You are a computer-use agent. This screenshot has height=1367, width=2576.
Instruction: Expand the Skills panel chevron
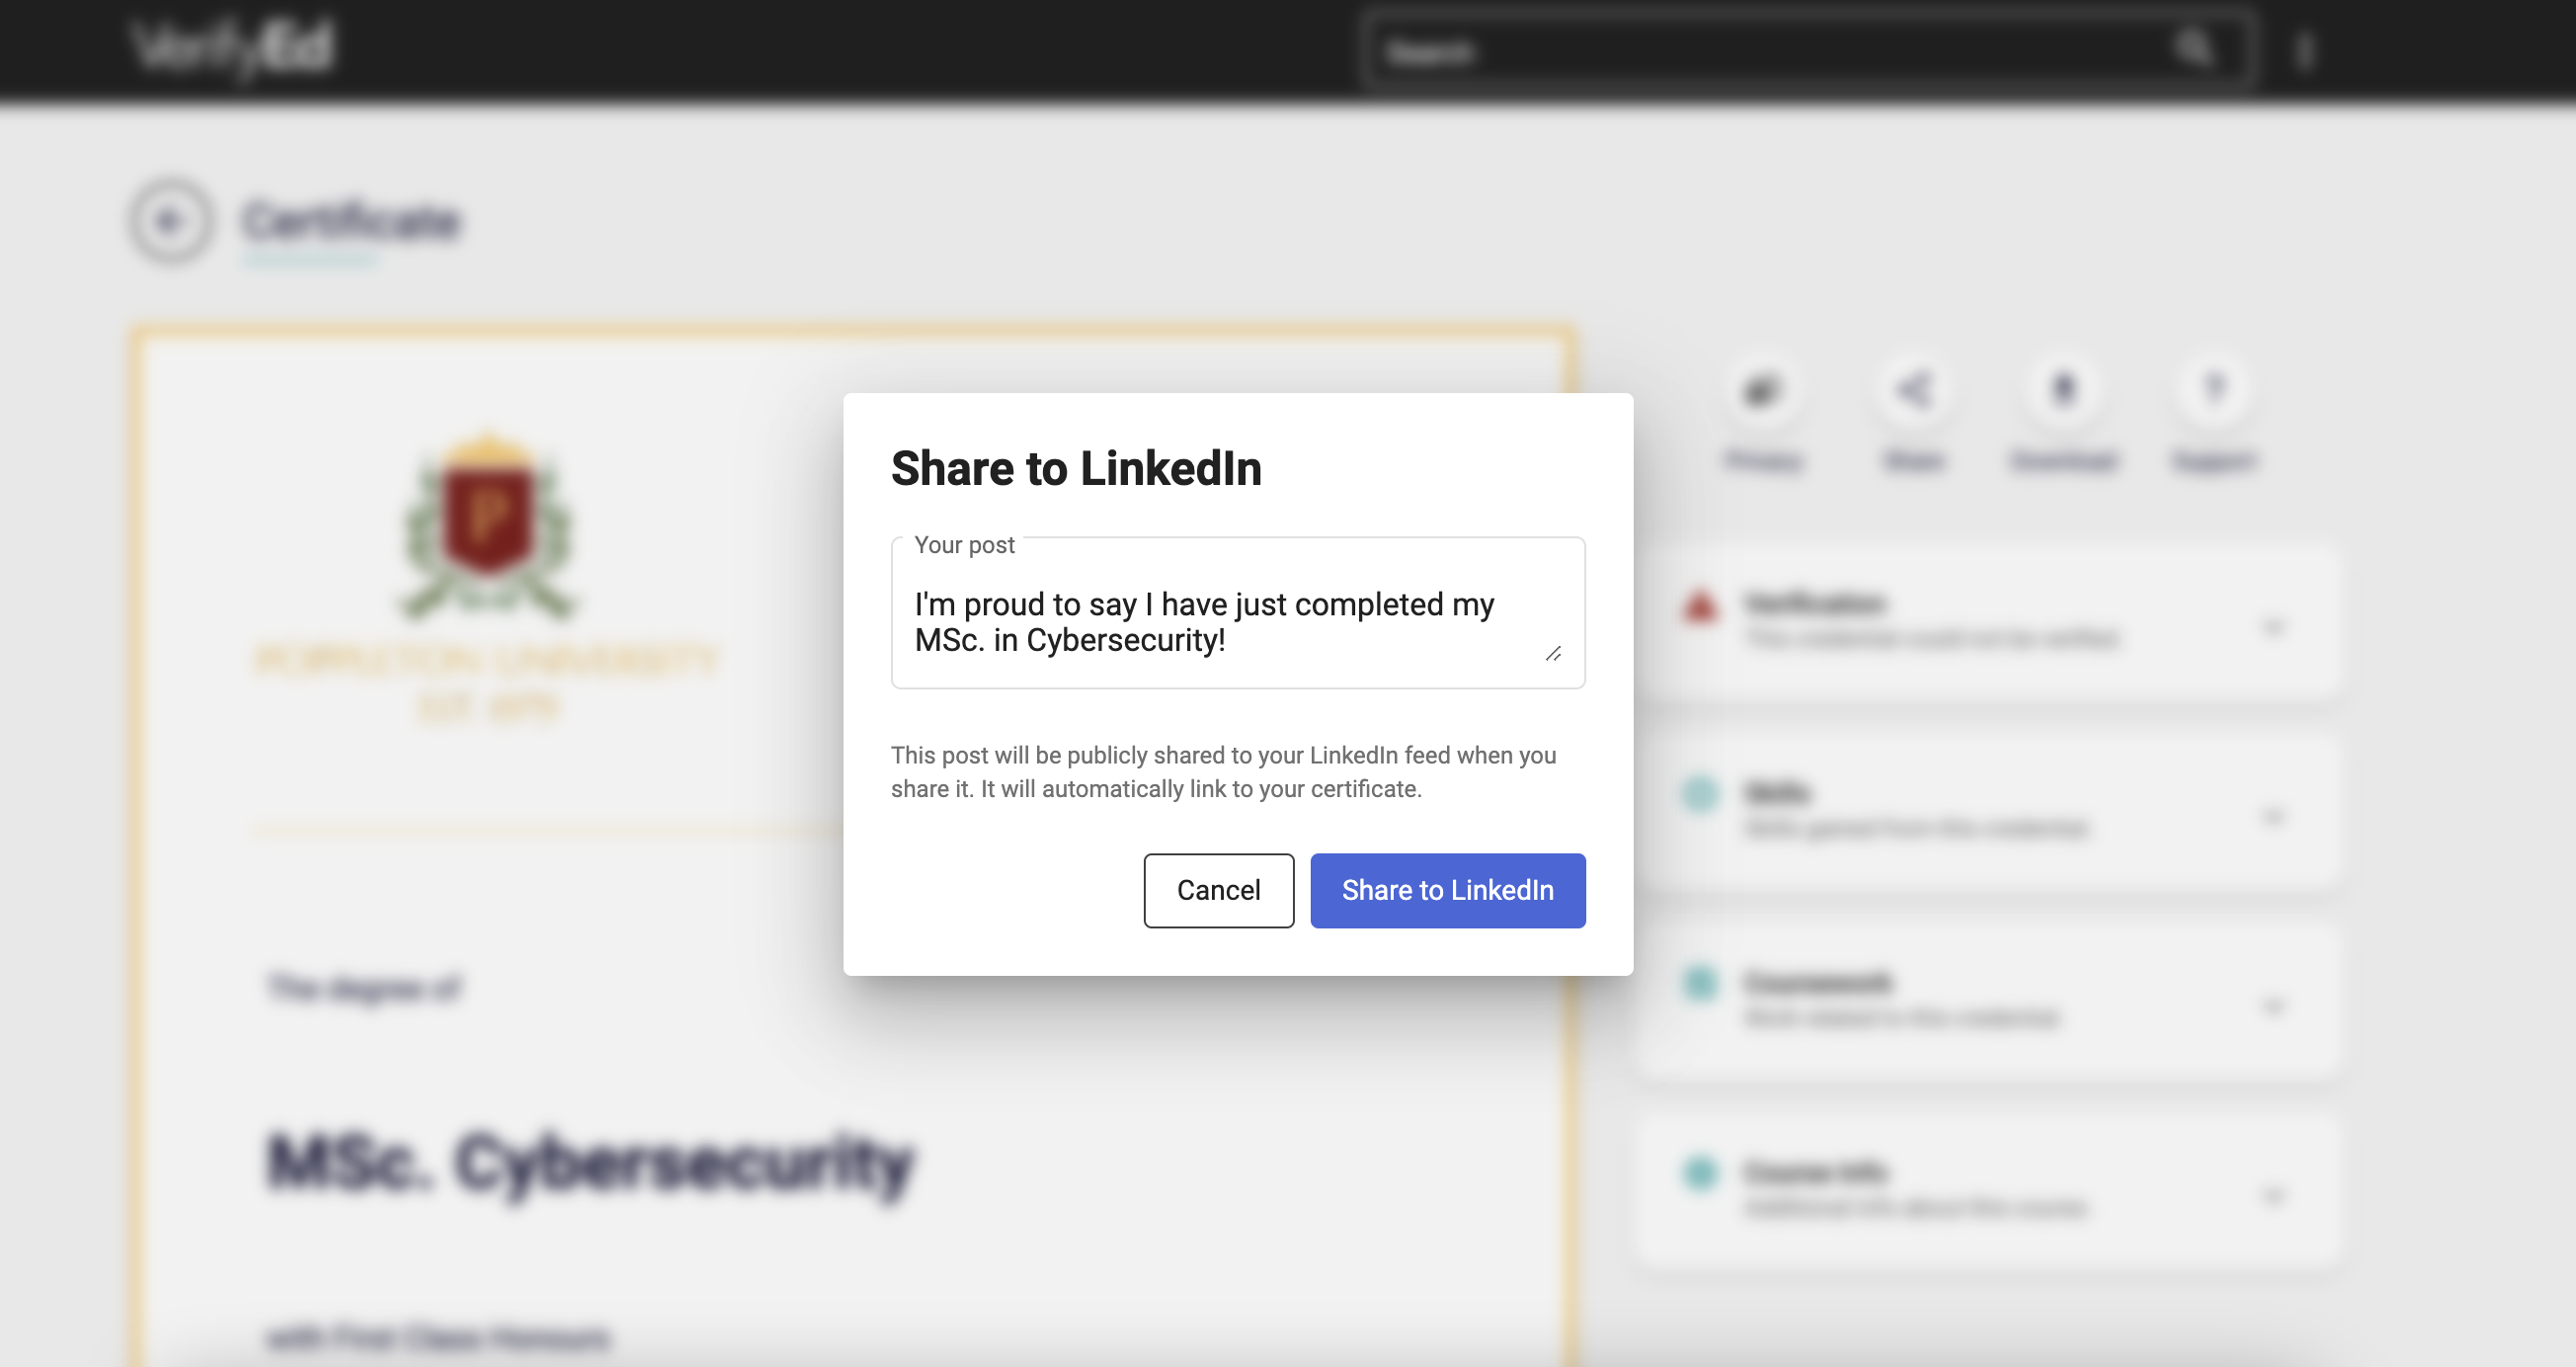coord(2273,816)
